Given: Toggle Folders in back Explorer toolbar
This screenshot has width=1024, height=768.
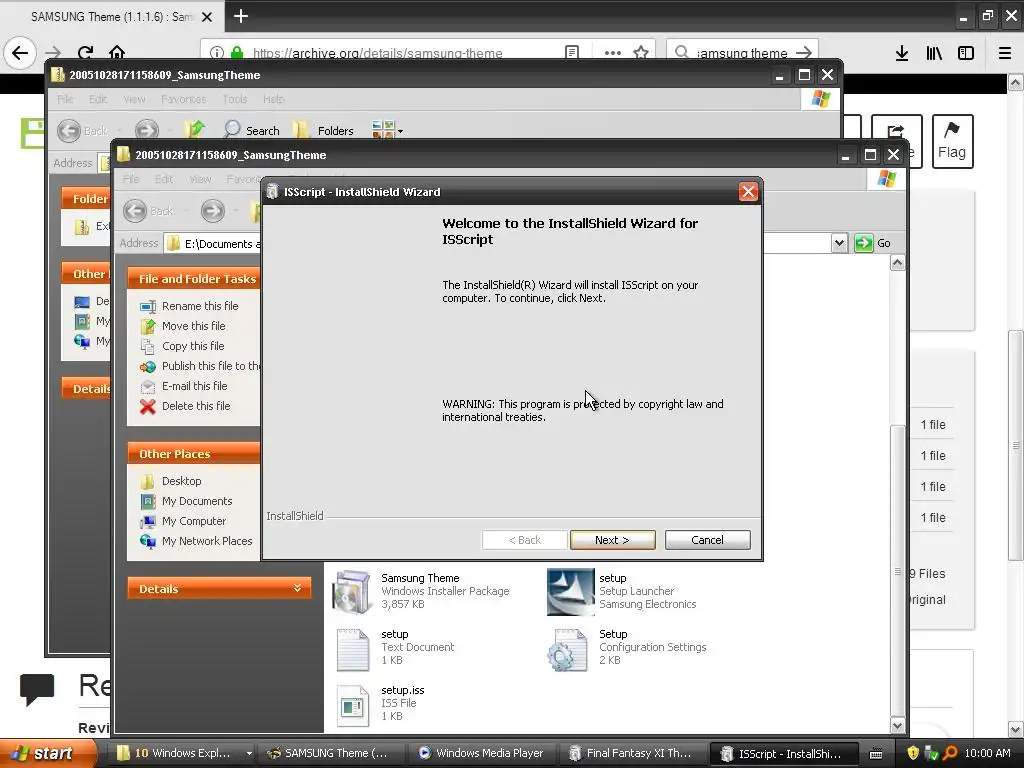Looking at the screenshot, I should coord(323,131).
